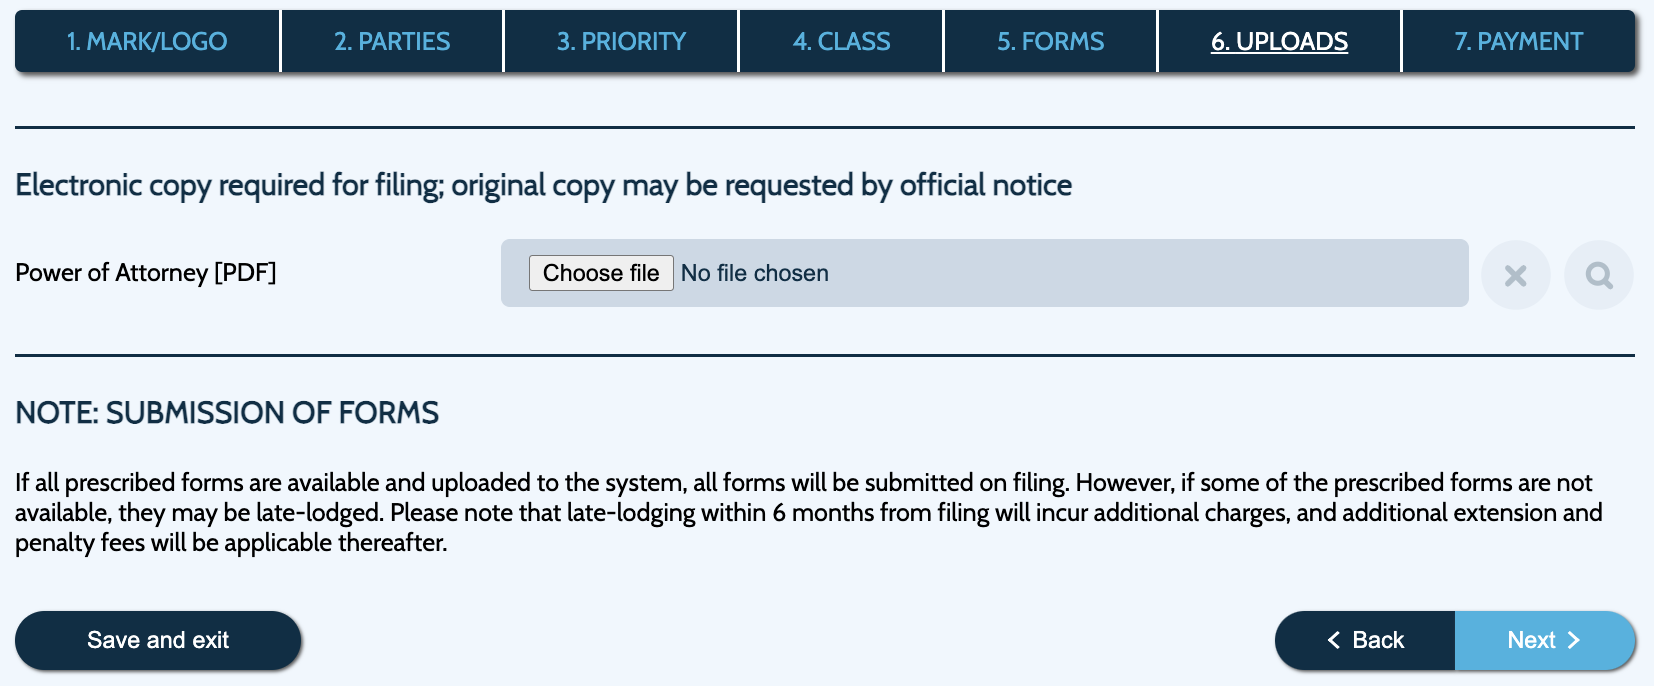The image size is (1654, 686).
Task: Go to the 1. MARK/LOGO step
Action: (147, 41)
